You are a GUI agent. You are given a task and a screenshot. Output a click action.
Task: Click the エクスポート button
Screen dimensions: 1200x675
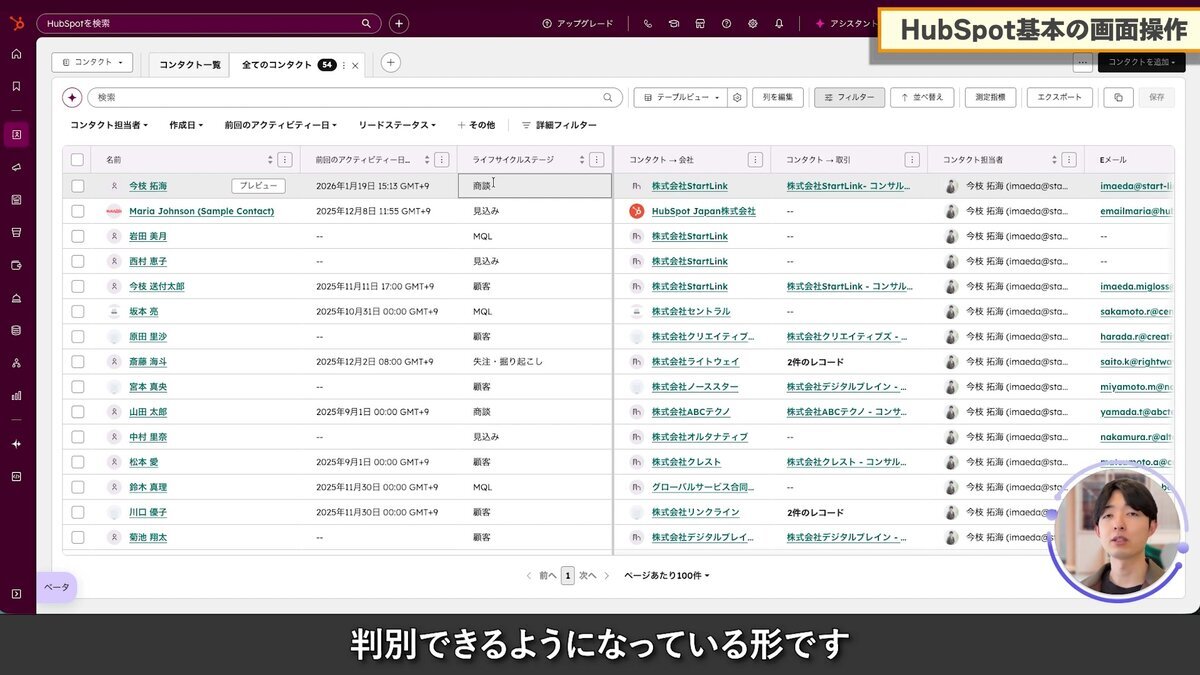[x=1059, y=97]
